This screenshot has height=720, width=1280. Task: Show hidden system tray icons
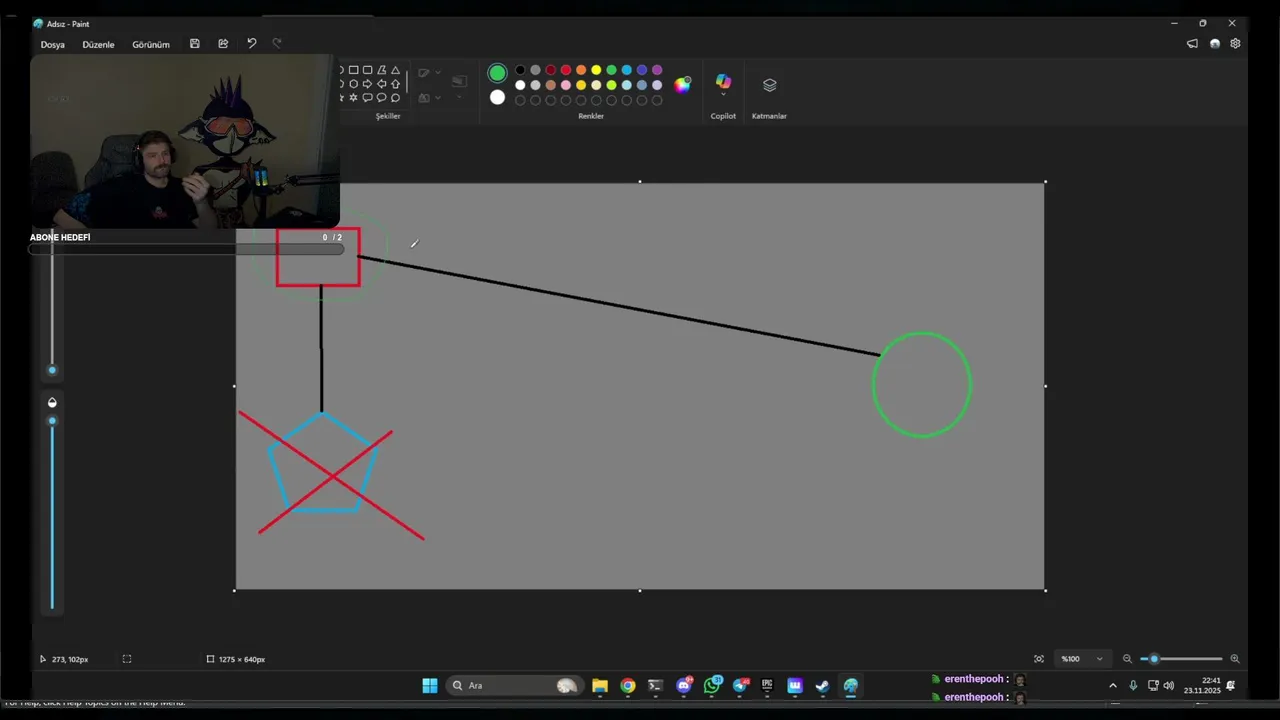1113,686
